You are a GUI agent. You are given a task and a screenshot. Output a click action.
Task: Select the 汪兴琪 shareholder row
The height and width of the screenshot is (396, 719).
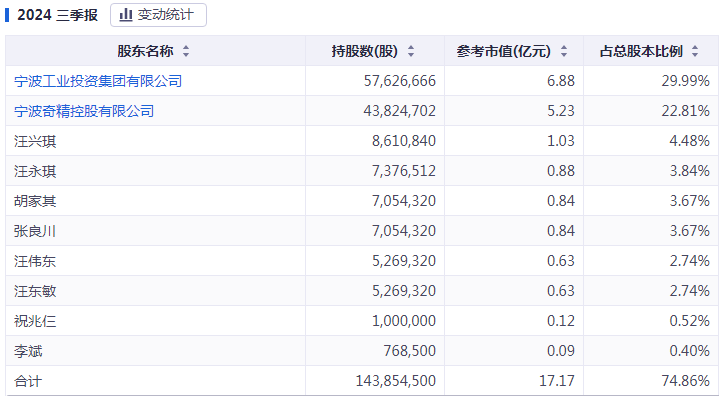tap(362, 141)
